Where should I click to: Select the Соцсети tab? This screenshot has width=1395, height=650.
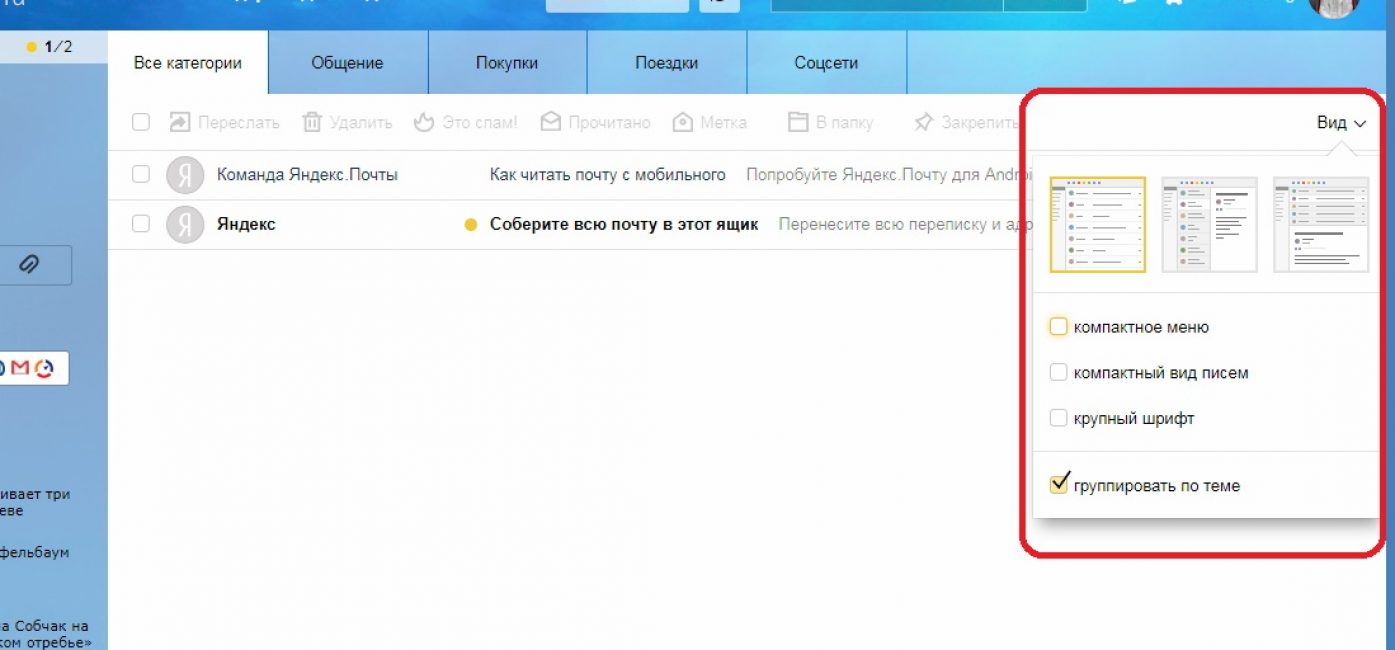click(827, 62)
